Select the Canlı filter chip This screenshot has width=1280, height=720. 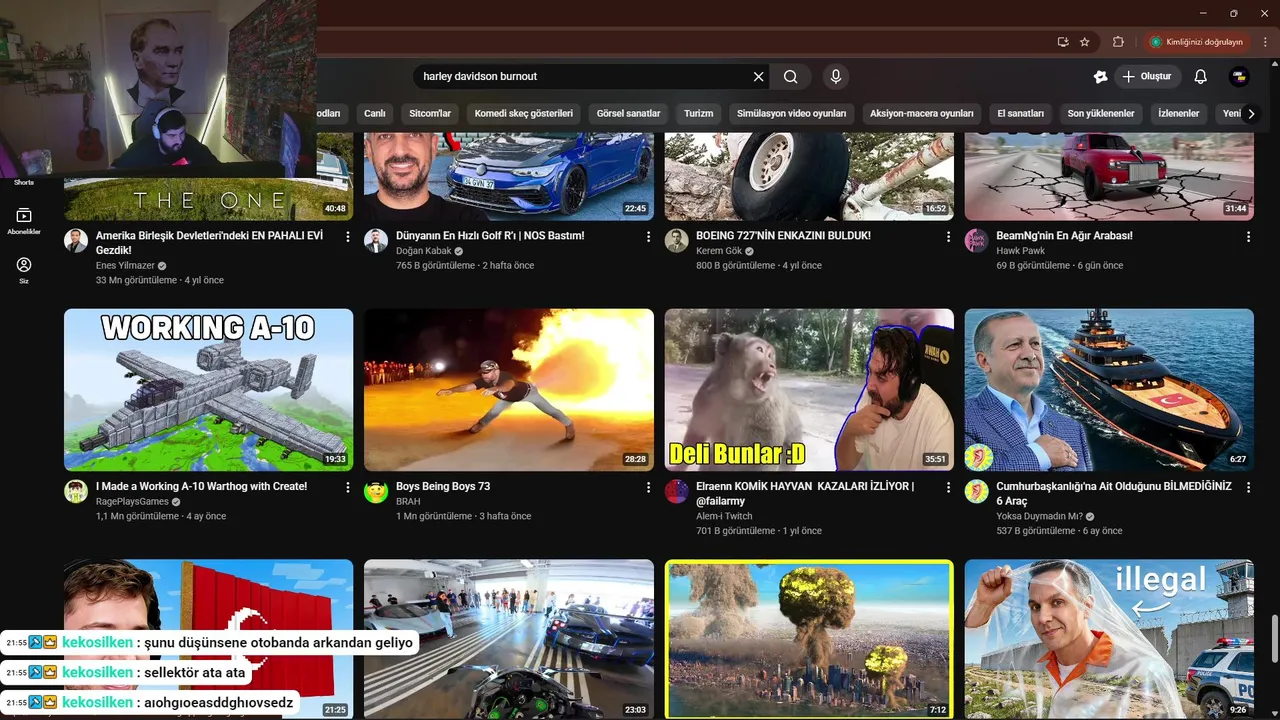click(x=375, y=114)
